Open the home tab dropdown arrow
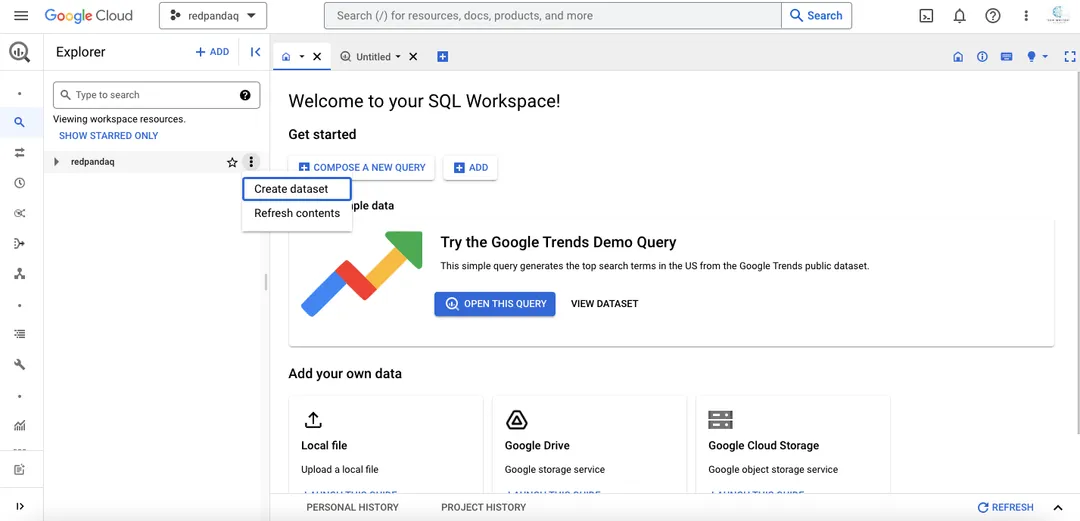Screen dimensions: 1080x521 (x=302, y=57)
